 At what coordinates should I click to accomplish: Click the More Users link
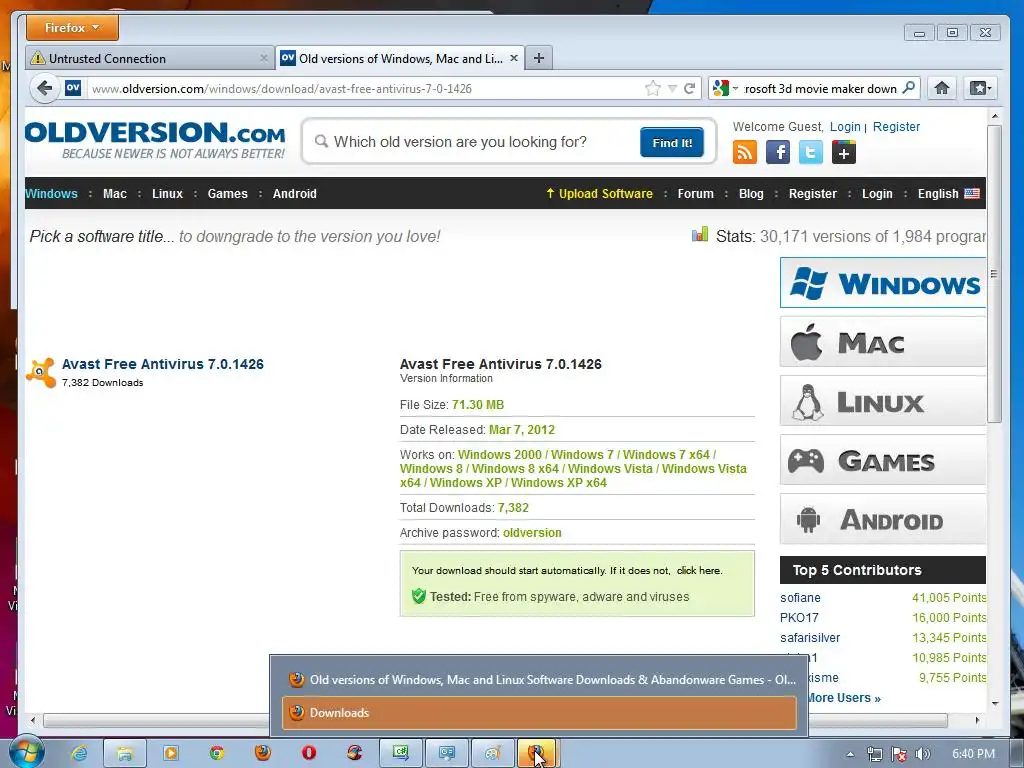(843, 697)
